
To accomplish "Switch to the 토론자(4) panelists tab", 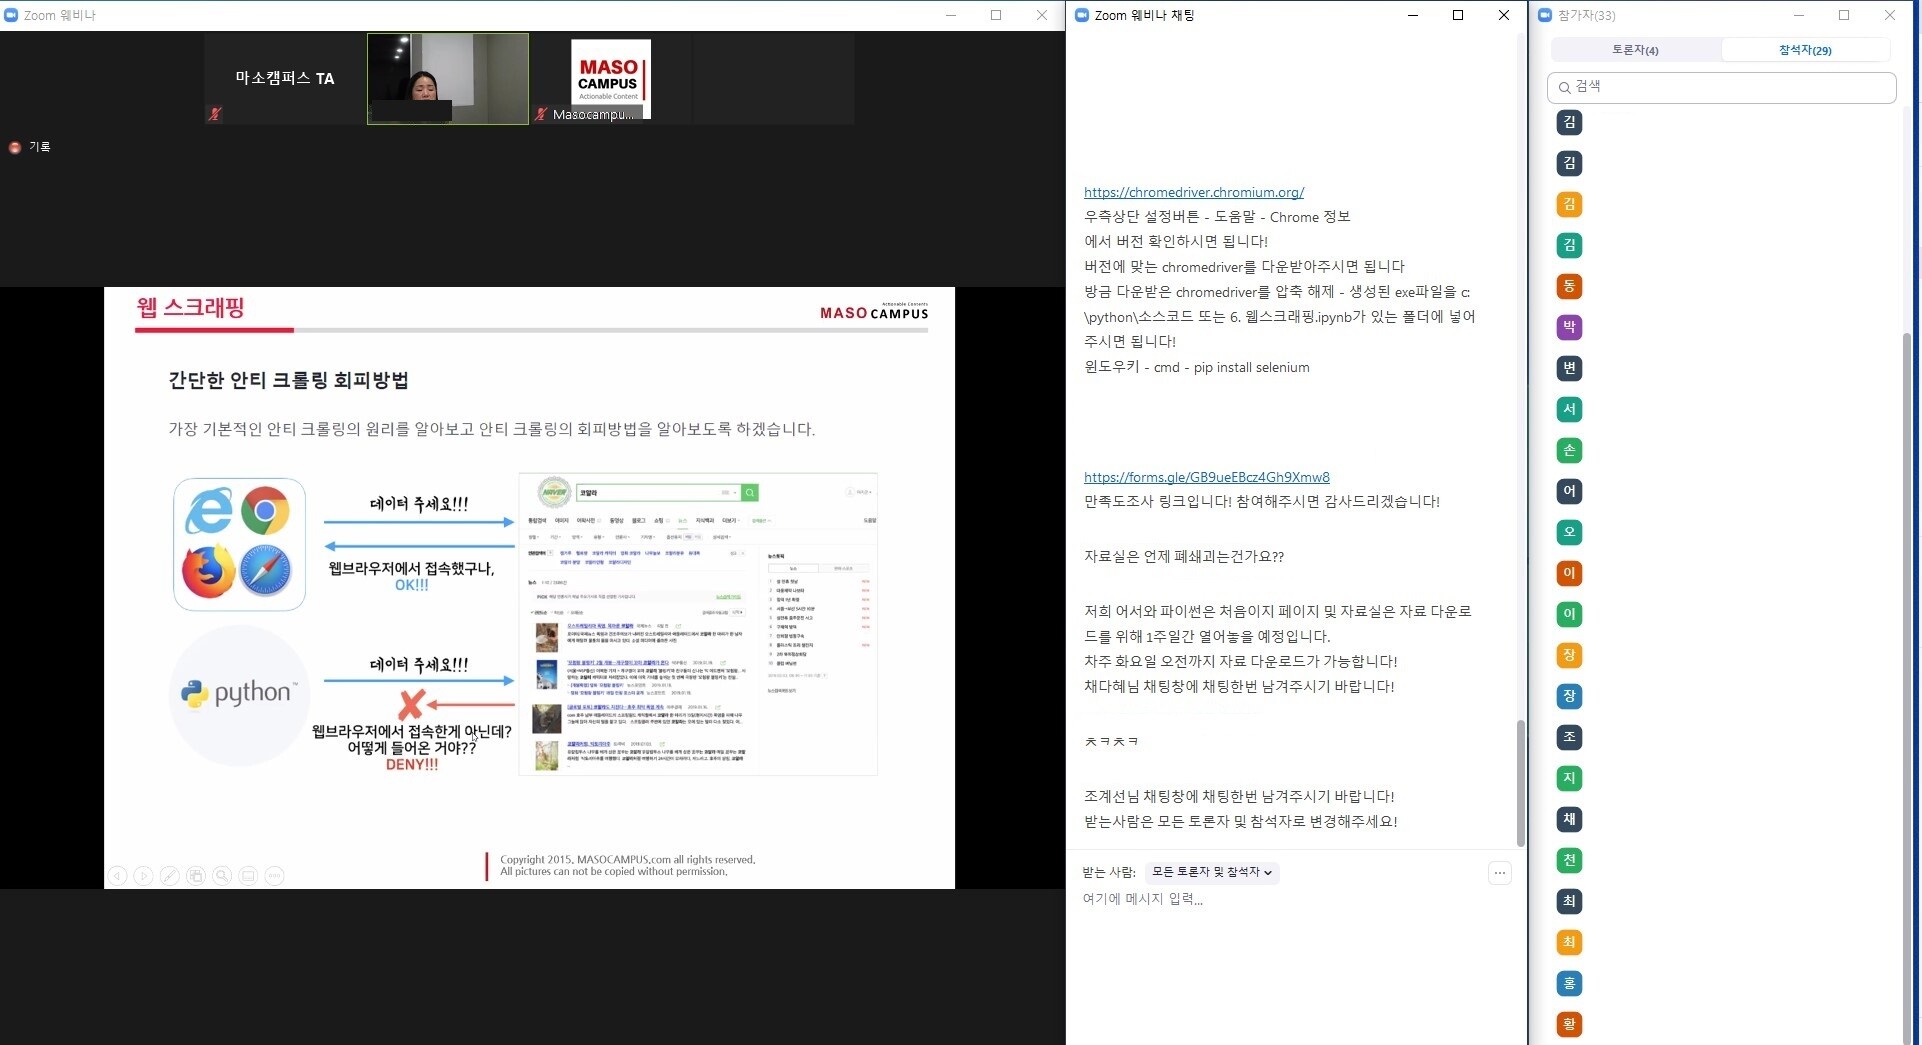I will [x=1635, y=50].
